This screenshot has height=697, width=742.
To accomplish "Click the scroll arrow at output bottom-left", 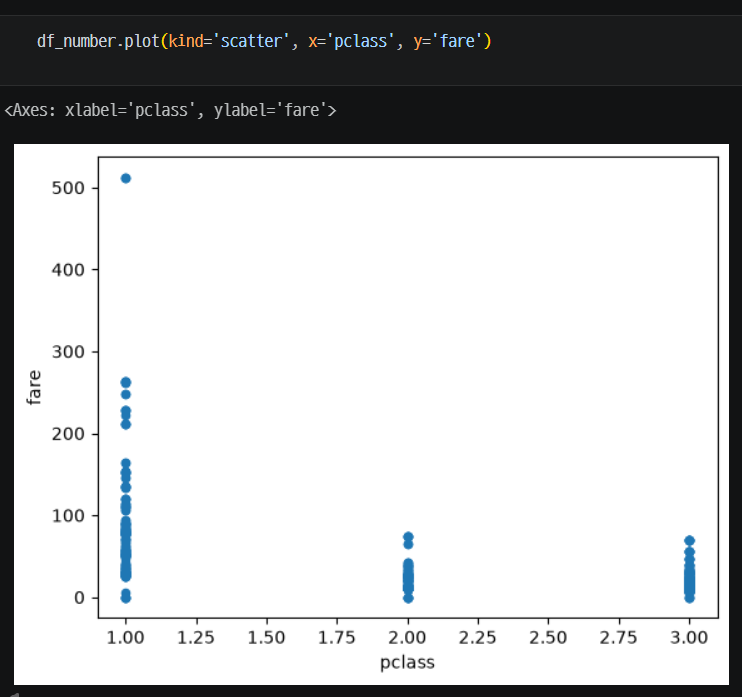I will click(x=14, y=694).
